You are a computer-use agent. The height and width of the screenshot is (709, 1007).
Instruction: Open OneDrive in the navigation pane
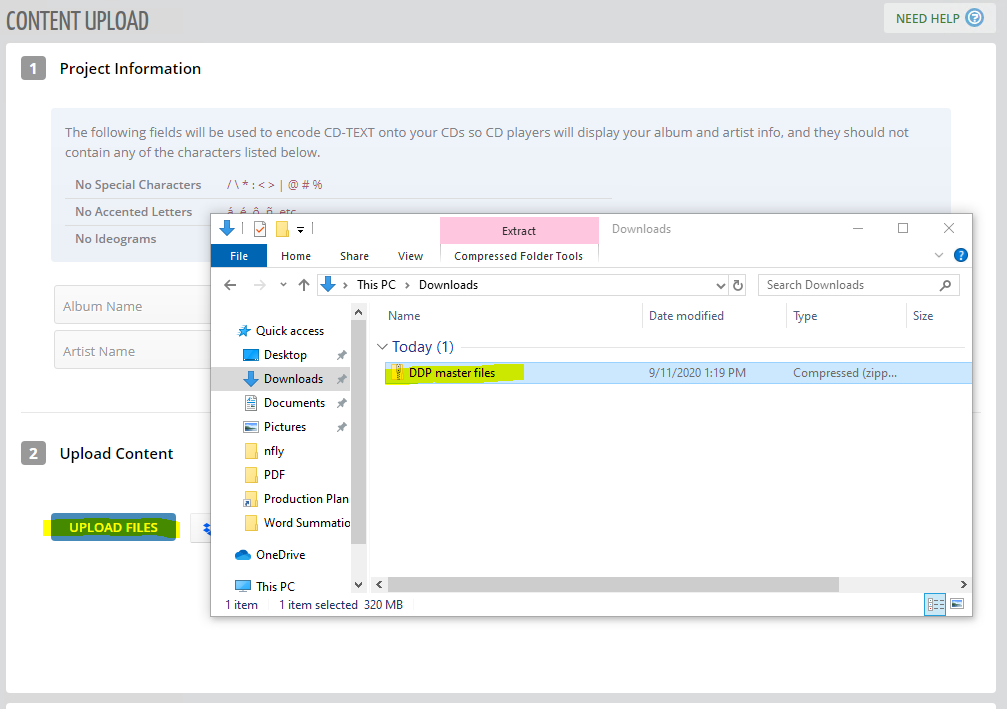(280, 555)
